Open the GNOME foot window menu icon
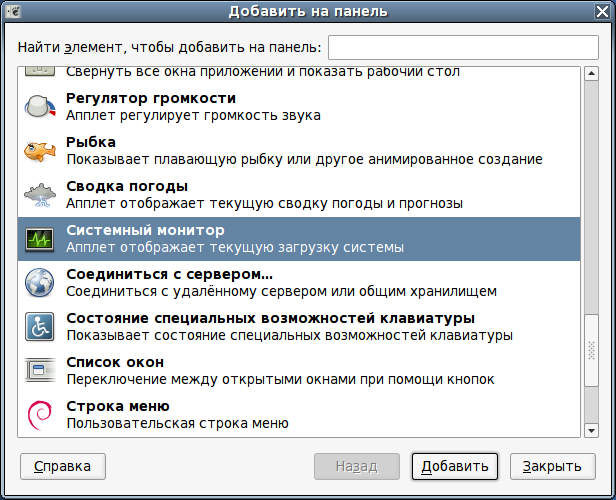616x500 pixels. point(13,11)
